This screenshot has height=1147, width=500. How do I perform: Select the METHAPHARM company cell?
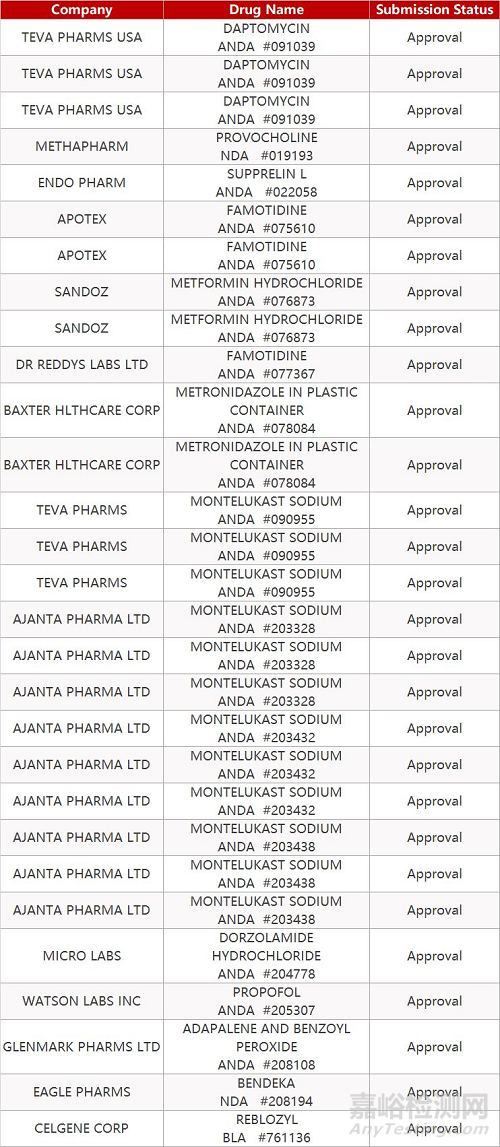[x=82, y=146]
